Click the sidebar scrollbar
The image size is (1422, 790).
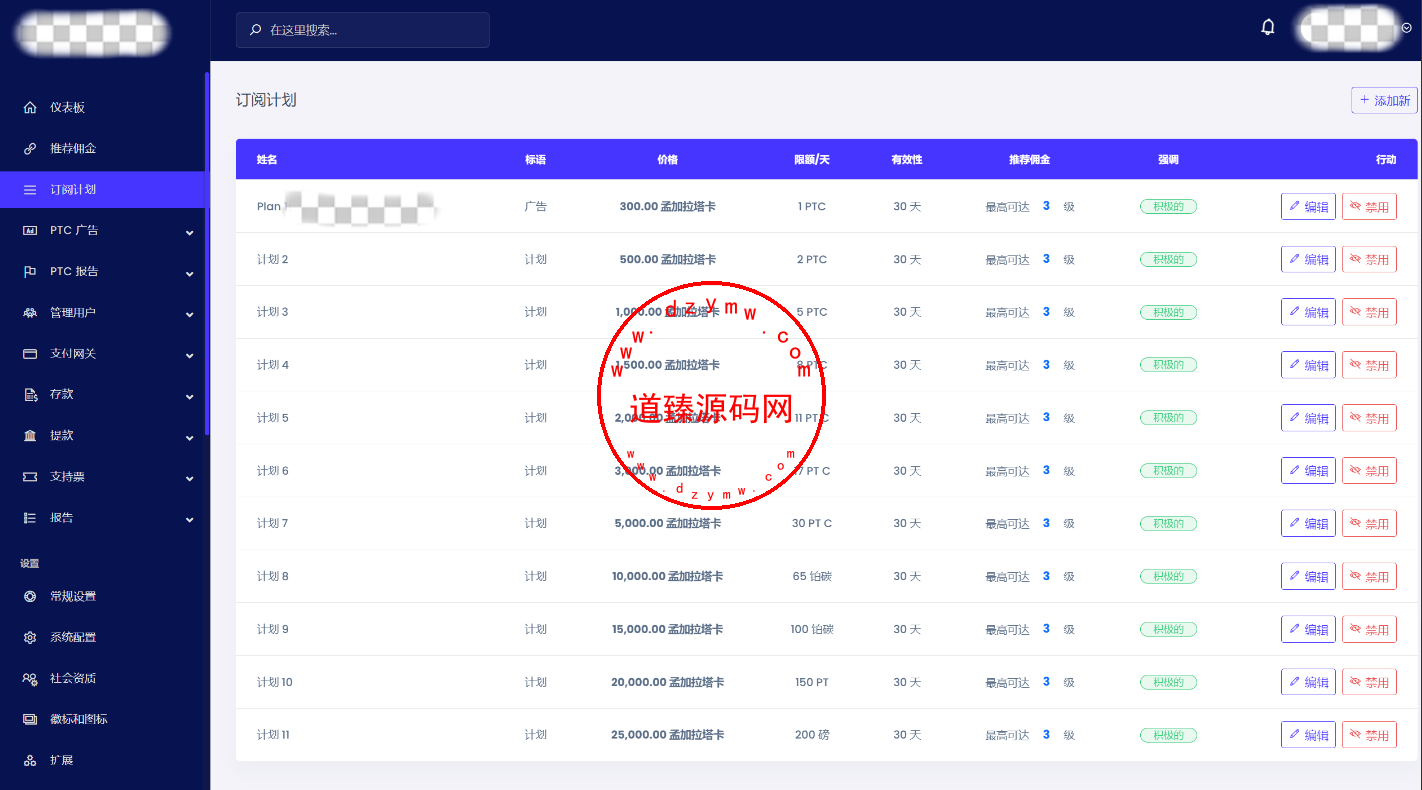tap(207, 253)
